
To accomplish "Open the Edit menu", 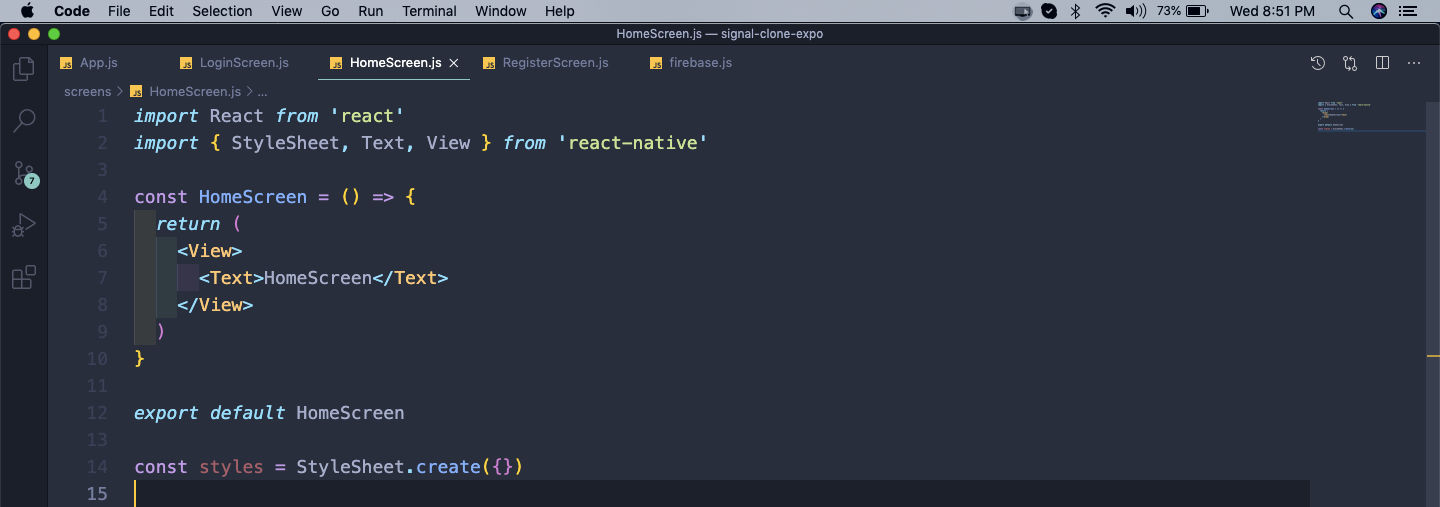I will point(161,11).
